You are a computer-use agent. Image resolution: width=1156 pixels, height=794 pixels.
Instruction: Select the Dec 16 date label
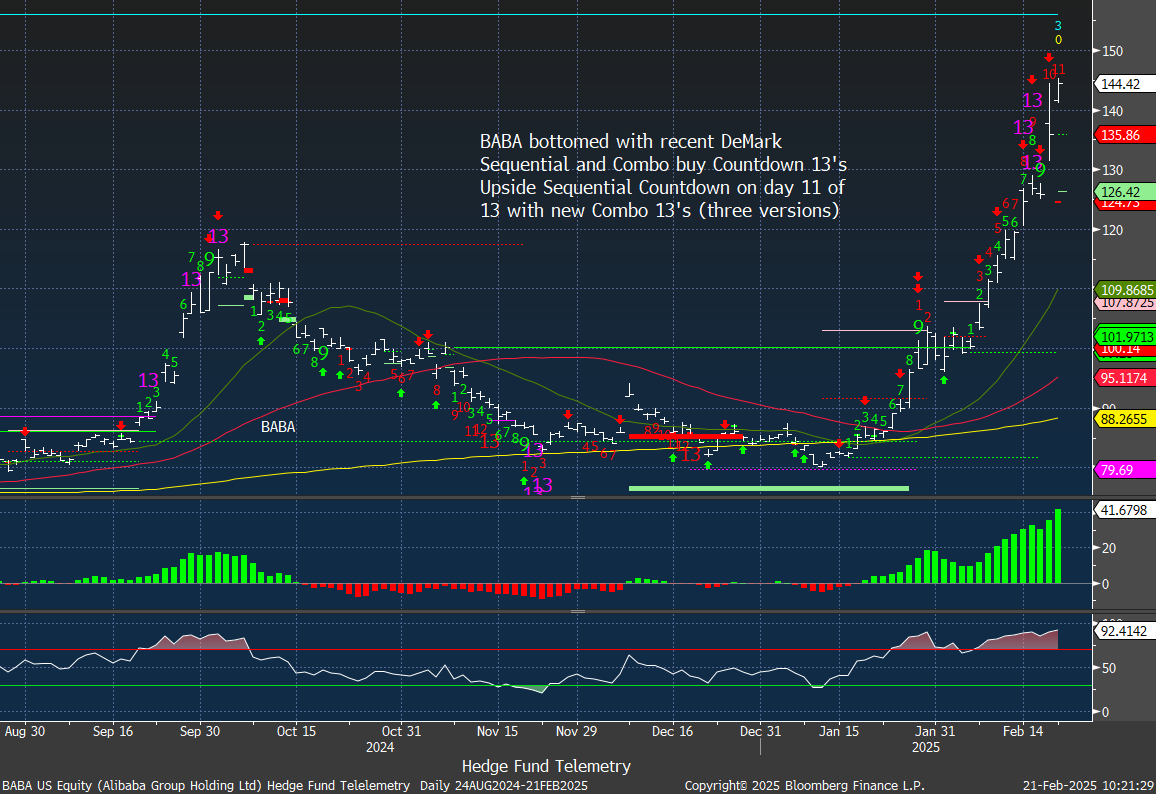pyautogui.click(x=672, y=731)
